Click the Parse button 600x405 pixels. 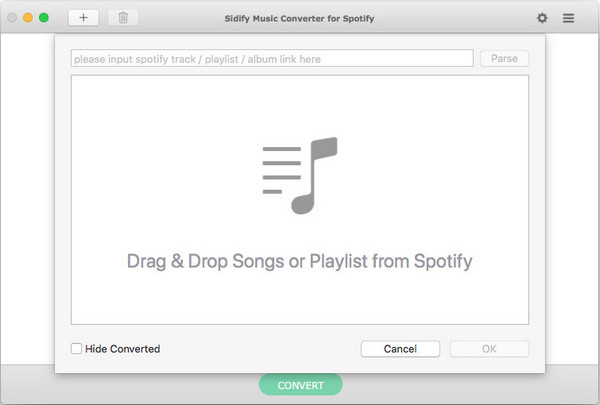(504, 59)
